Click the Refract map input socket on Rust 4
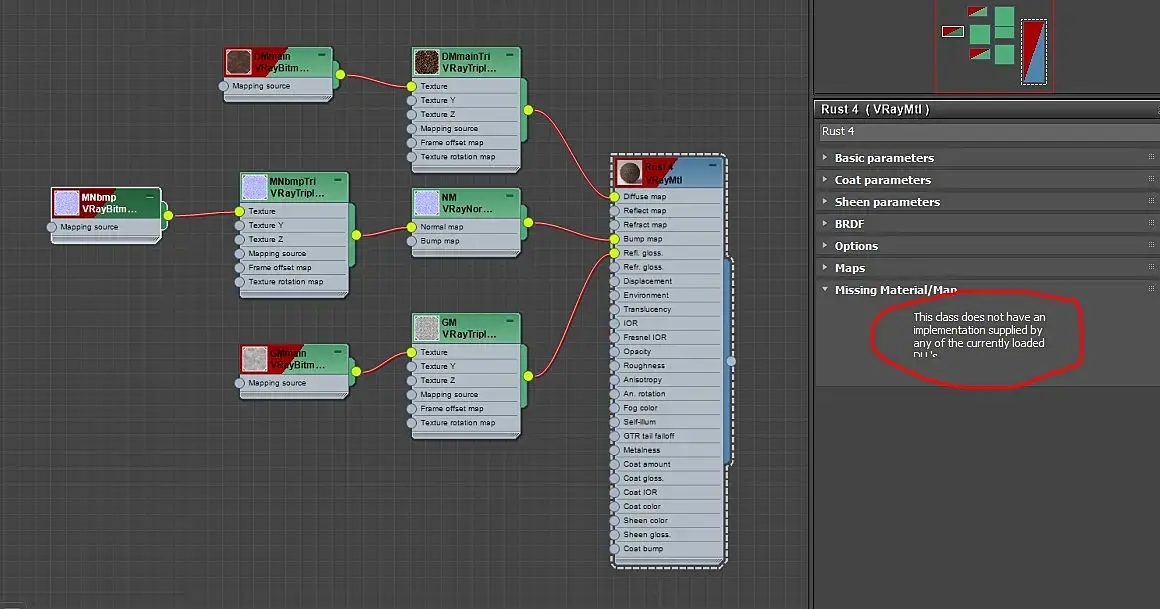1160x609 pixels. (x=615, y=225)
